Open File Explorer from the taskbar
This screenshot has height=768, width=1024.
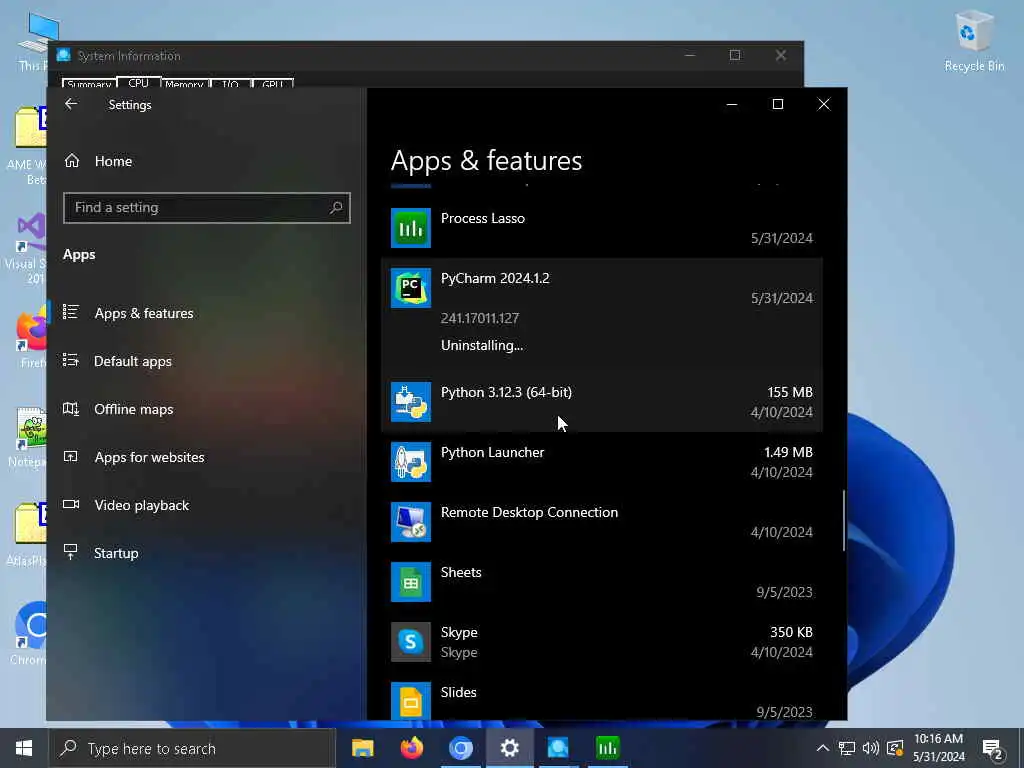pyautogui.click(x=362, y=748)
